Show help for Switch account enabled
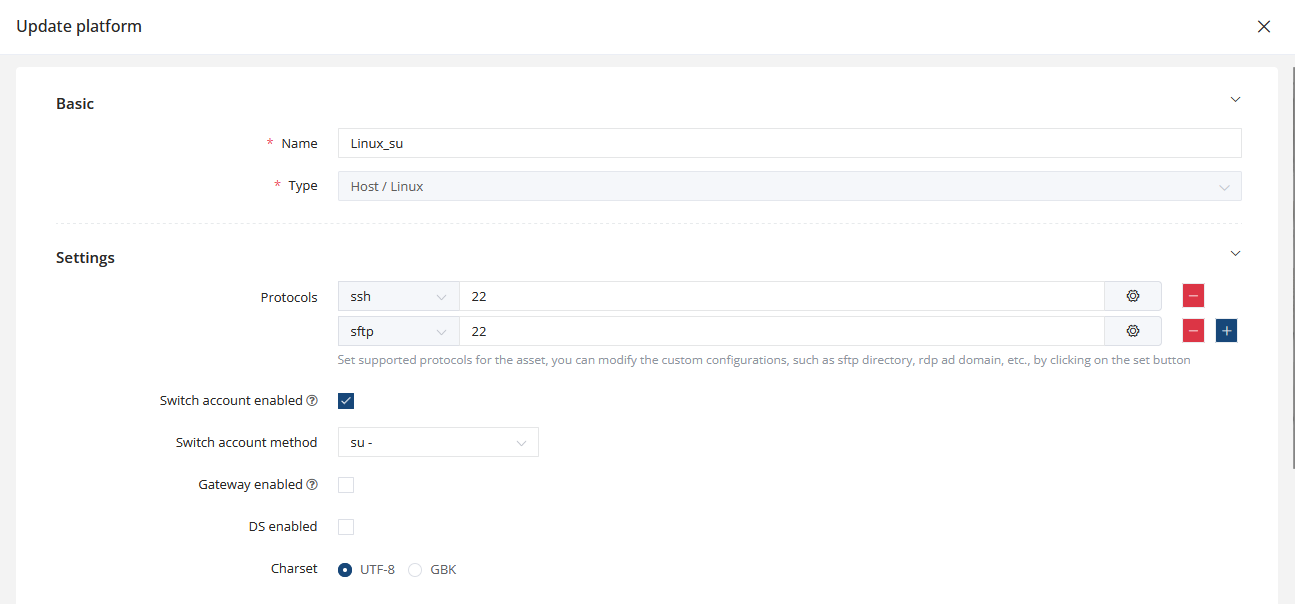 (312, 401)
